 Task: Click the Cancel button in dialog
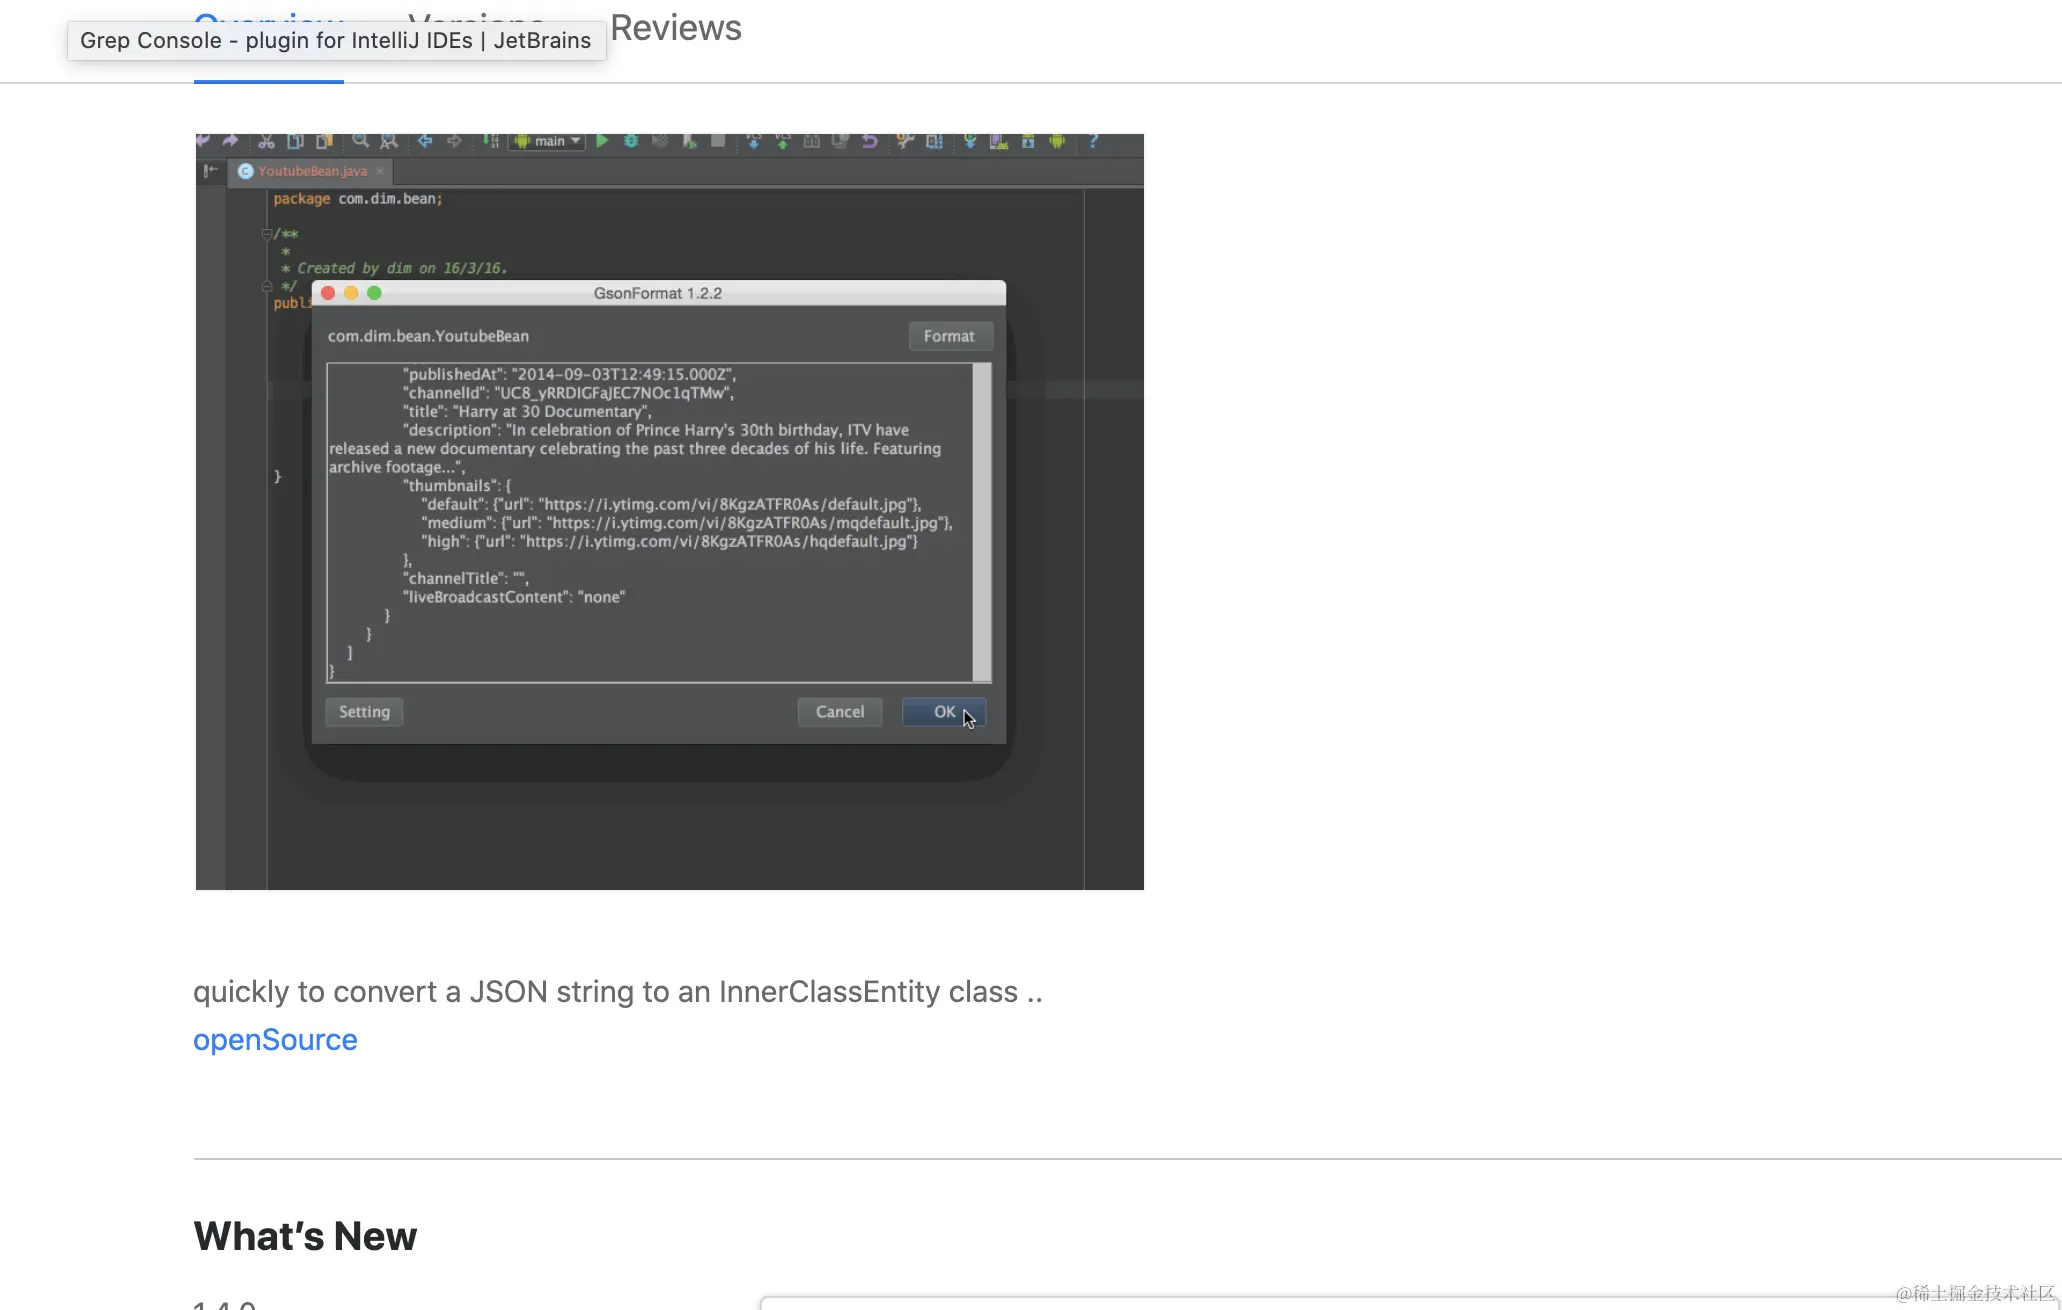[839, 712]
